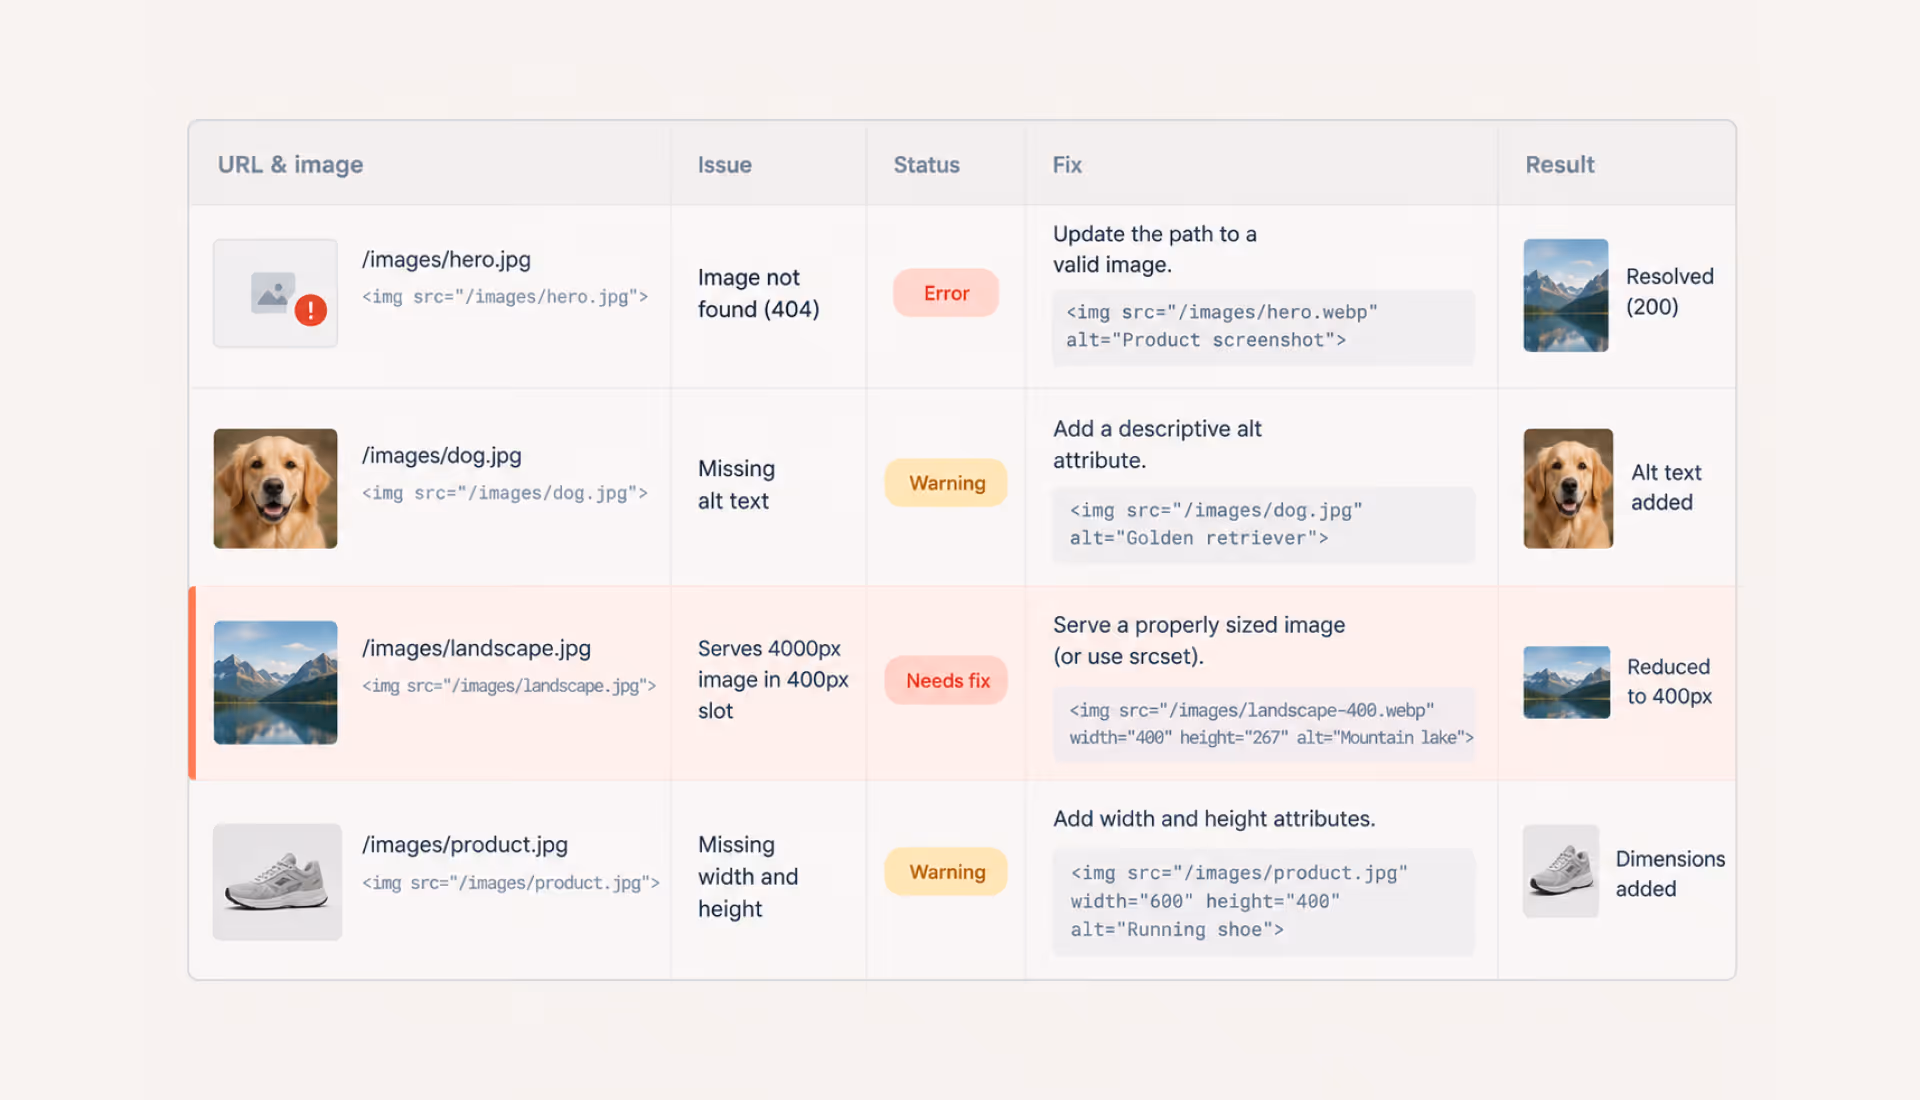
Task: Click the Issue column header
Action: tap(725, 165)
